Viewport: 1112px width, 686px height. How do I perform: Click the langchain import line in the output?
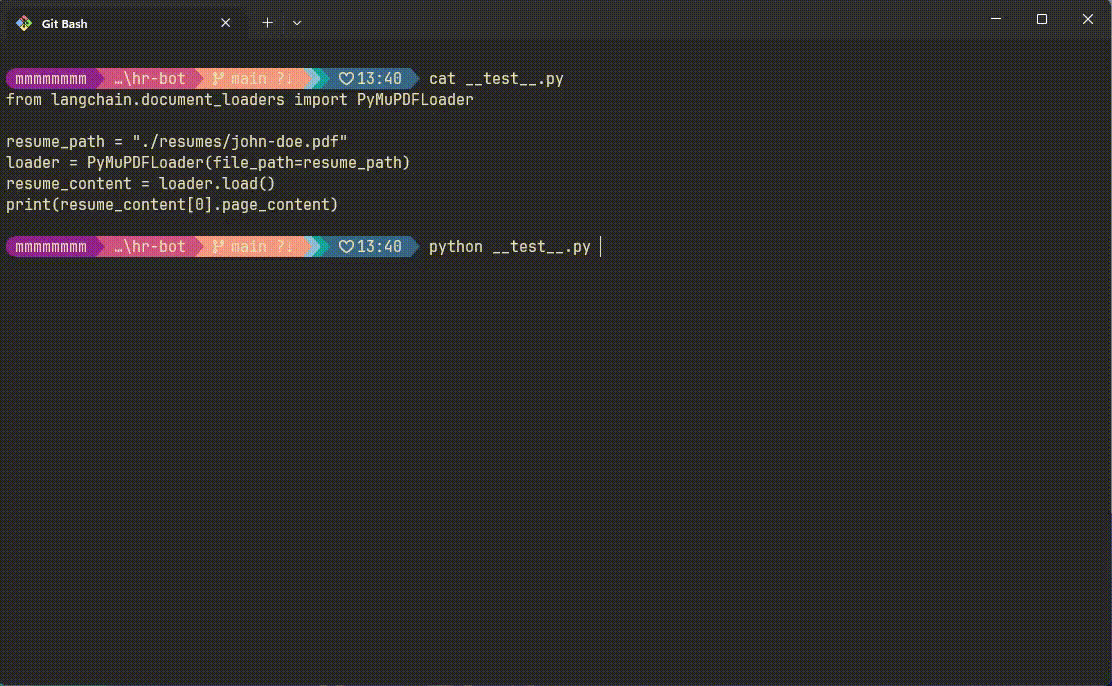click(x=239, y=100)
